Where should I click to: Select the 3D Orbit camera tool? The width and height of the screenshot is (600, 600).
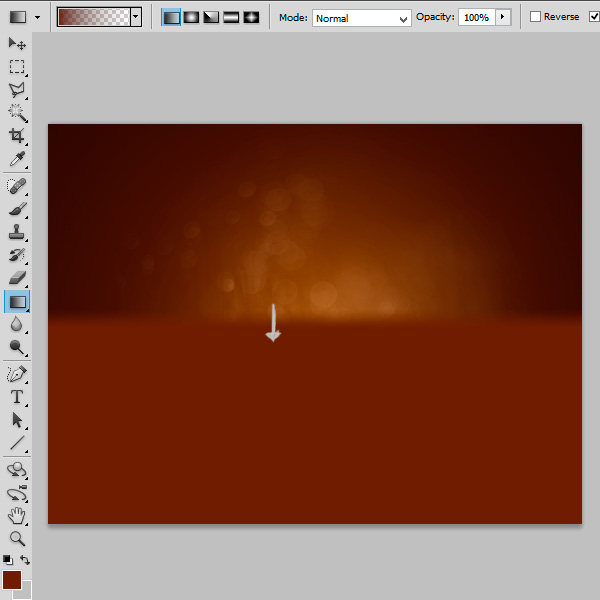click(17, 494)
